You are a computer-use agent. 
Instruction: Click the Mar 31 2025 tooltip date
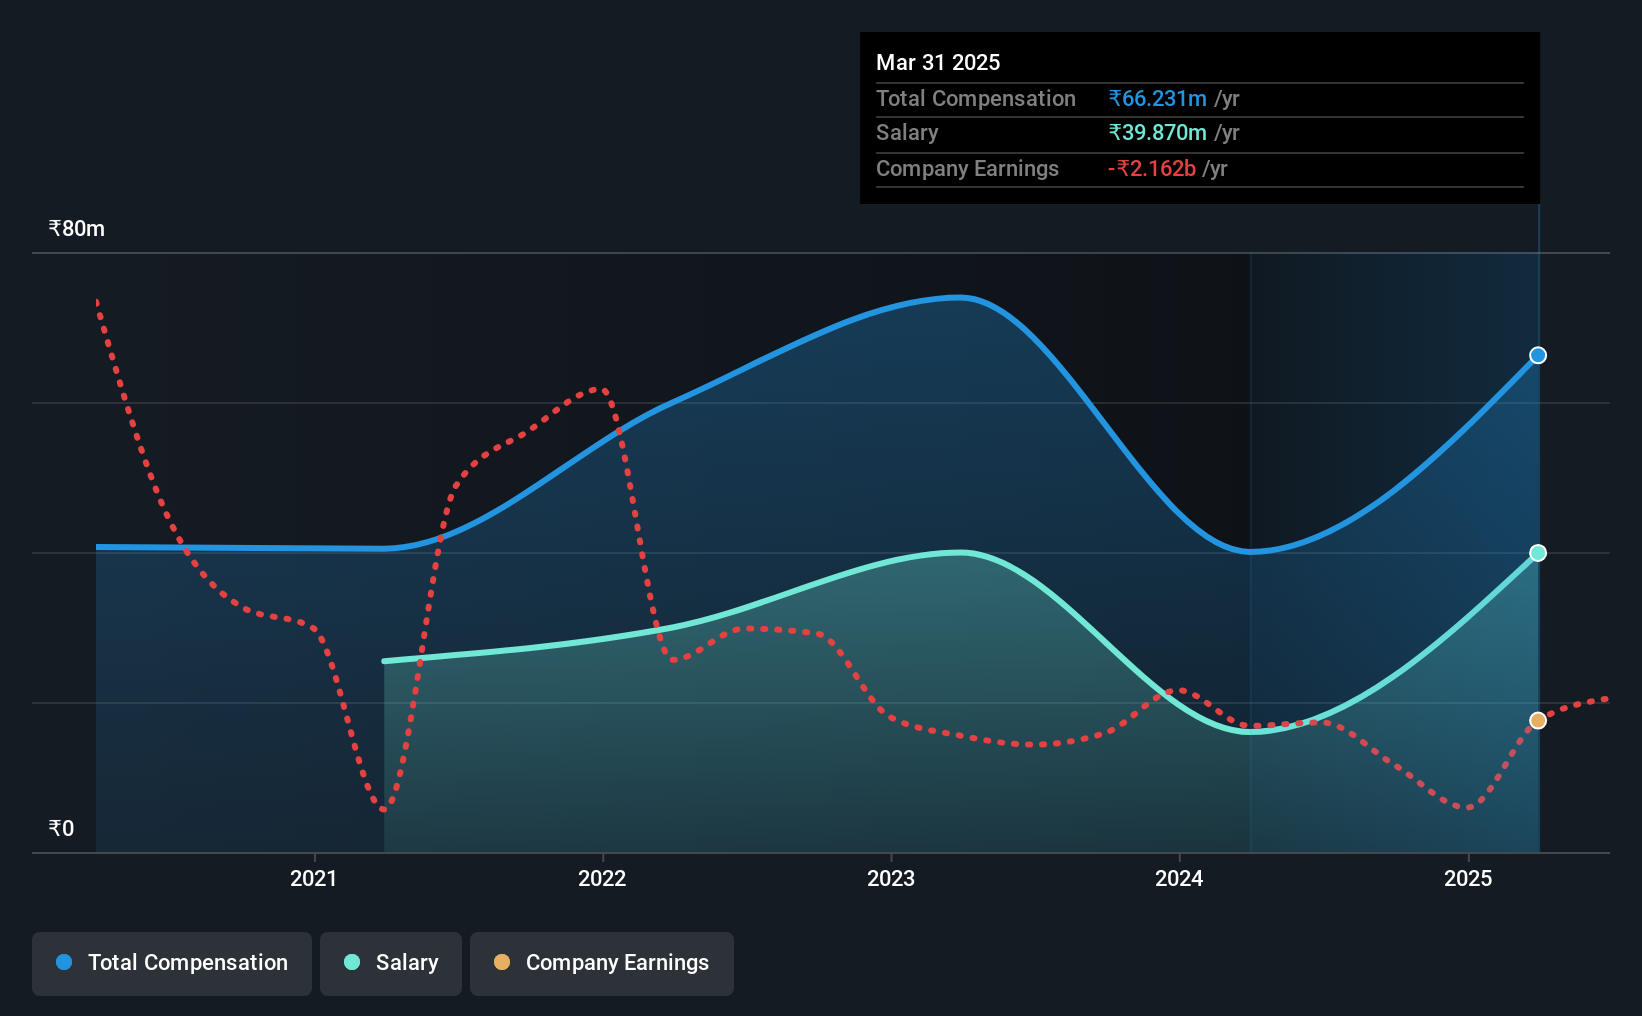(x=938, y=62)
